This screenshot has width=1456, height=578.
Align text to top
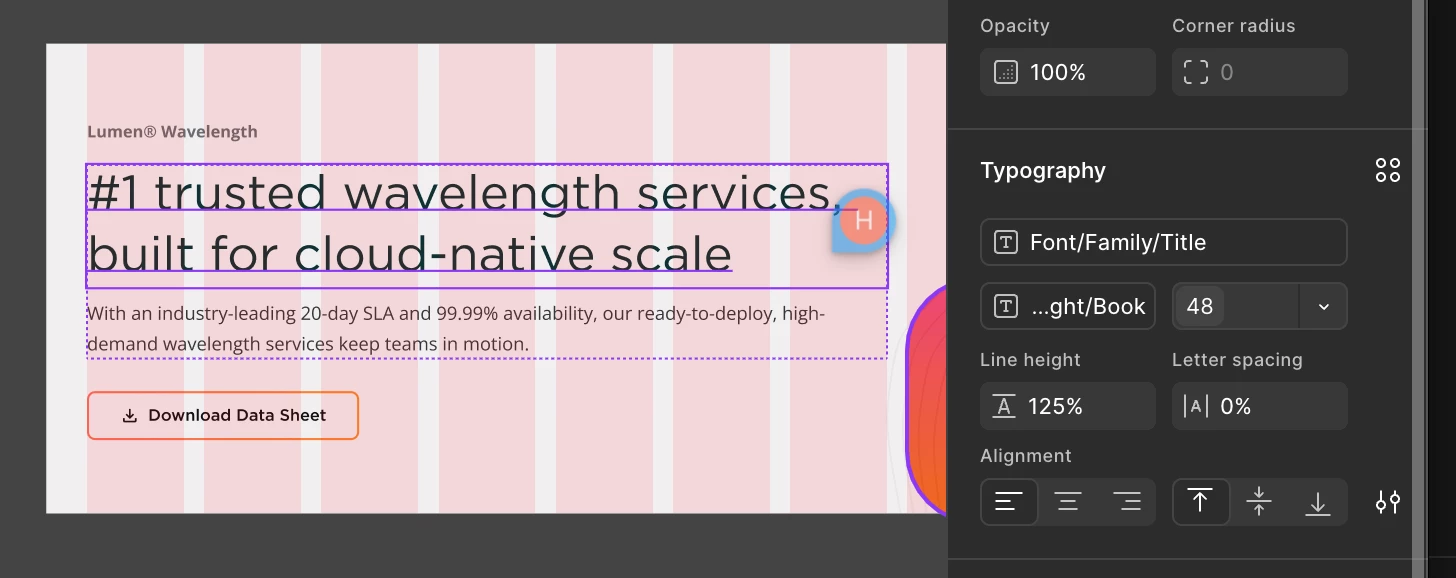click(x=1201, y=502)
